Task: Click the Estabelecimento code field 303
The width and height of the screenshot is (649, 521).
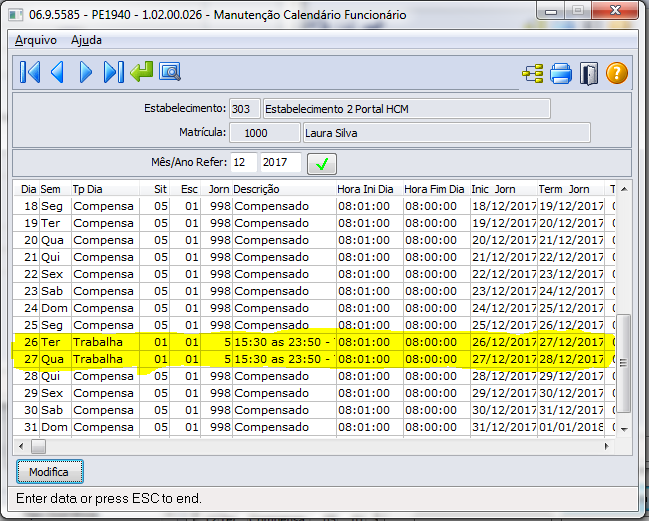Action: [245, 109]
